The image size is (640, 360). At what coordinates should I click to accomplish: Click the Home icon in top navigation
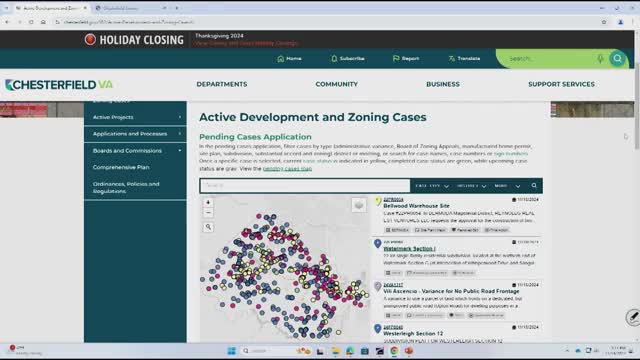[280, 59]
